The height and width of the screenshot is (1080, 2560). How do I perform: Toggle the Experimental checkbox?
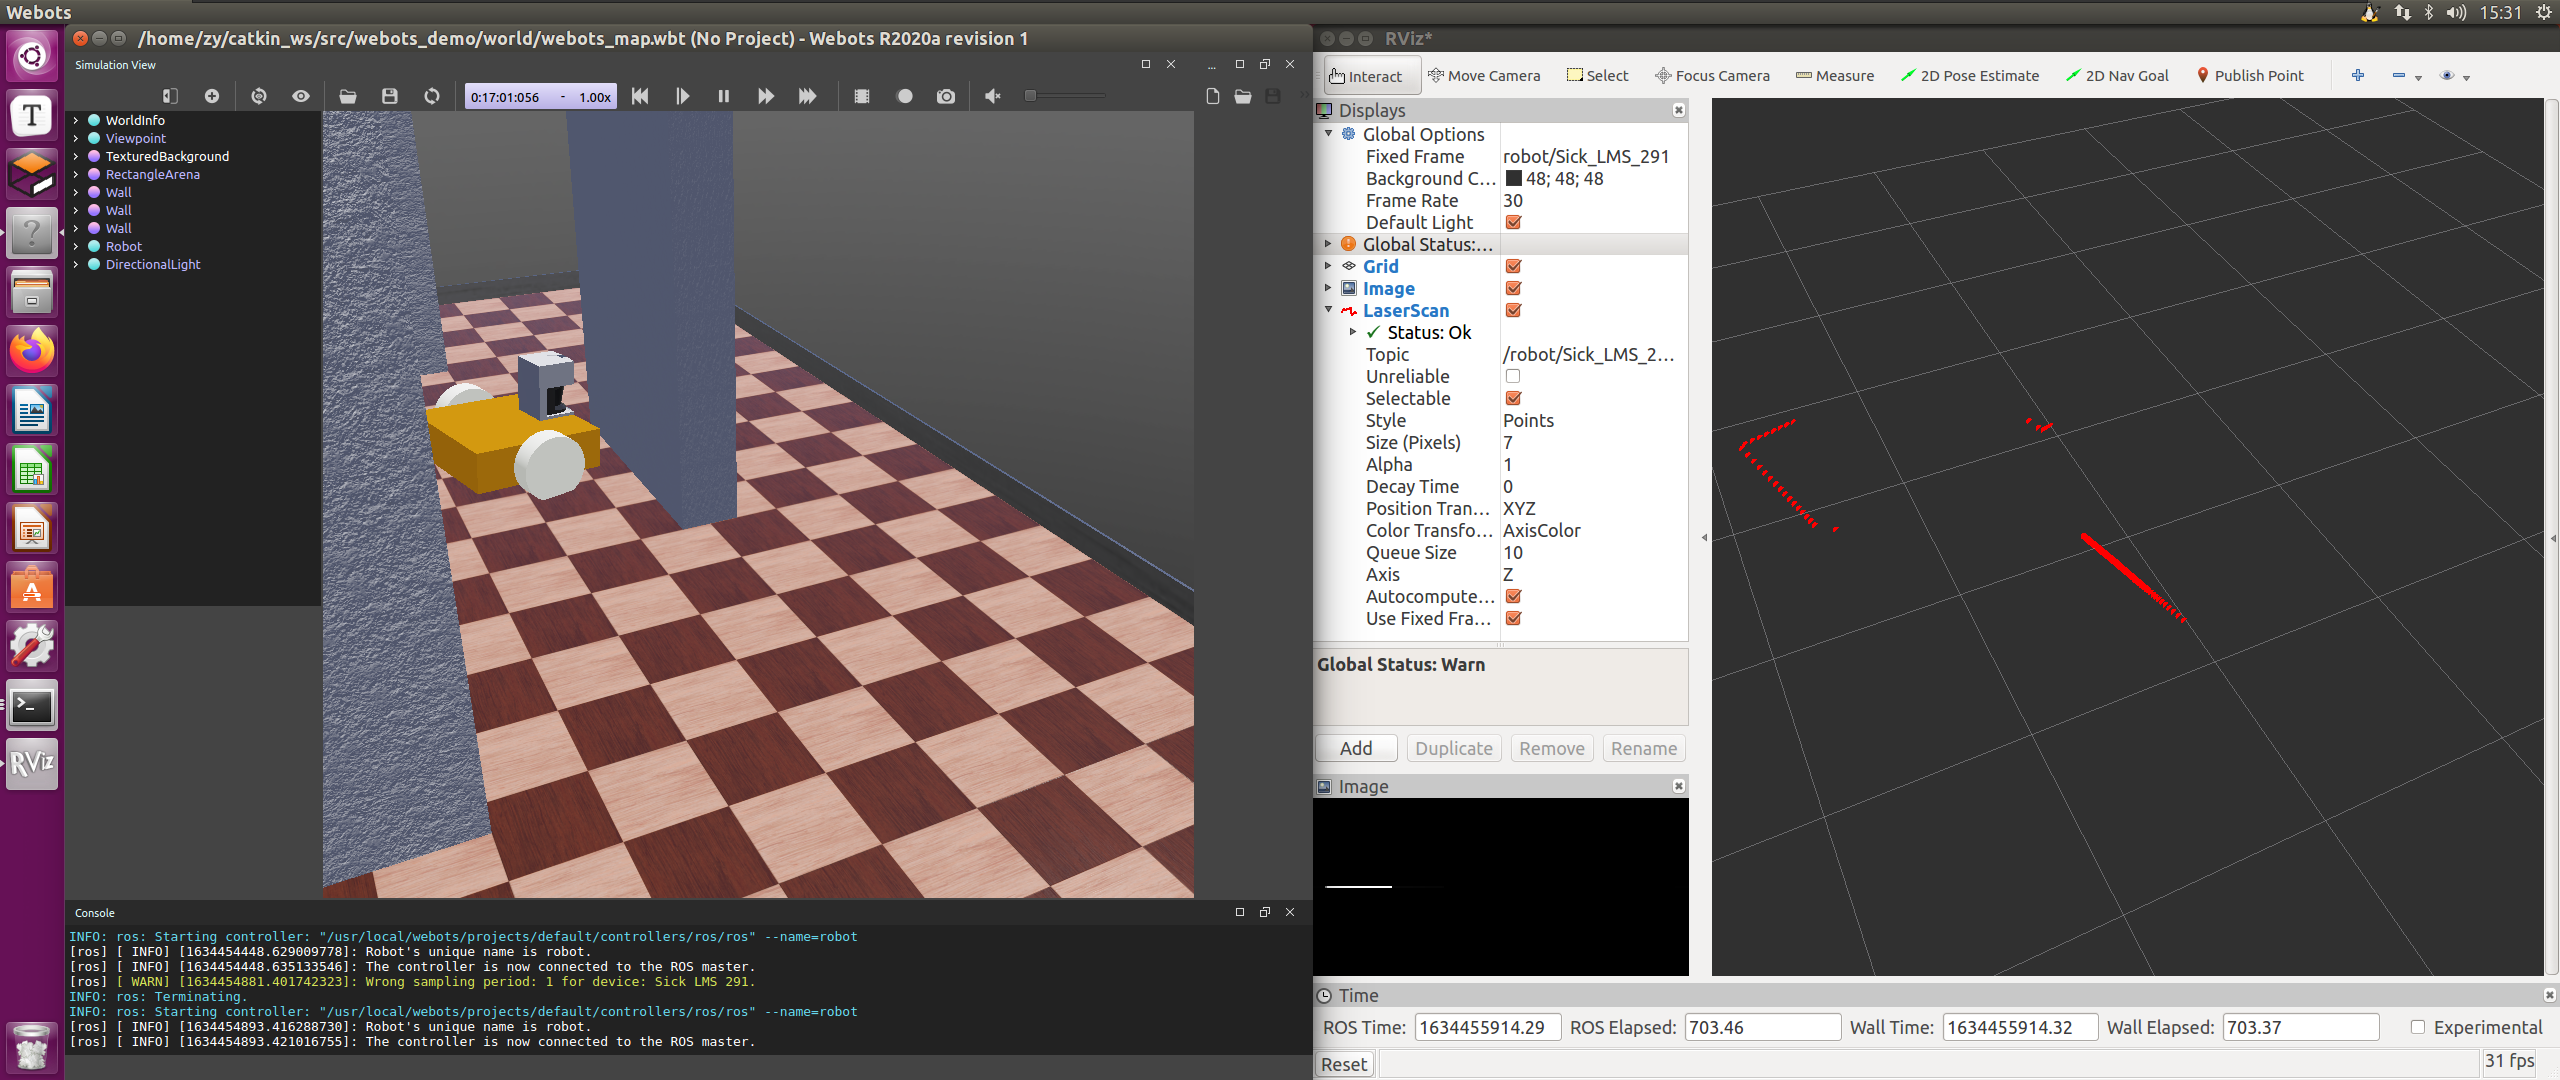[x=2417, y=1027]
